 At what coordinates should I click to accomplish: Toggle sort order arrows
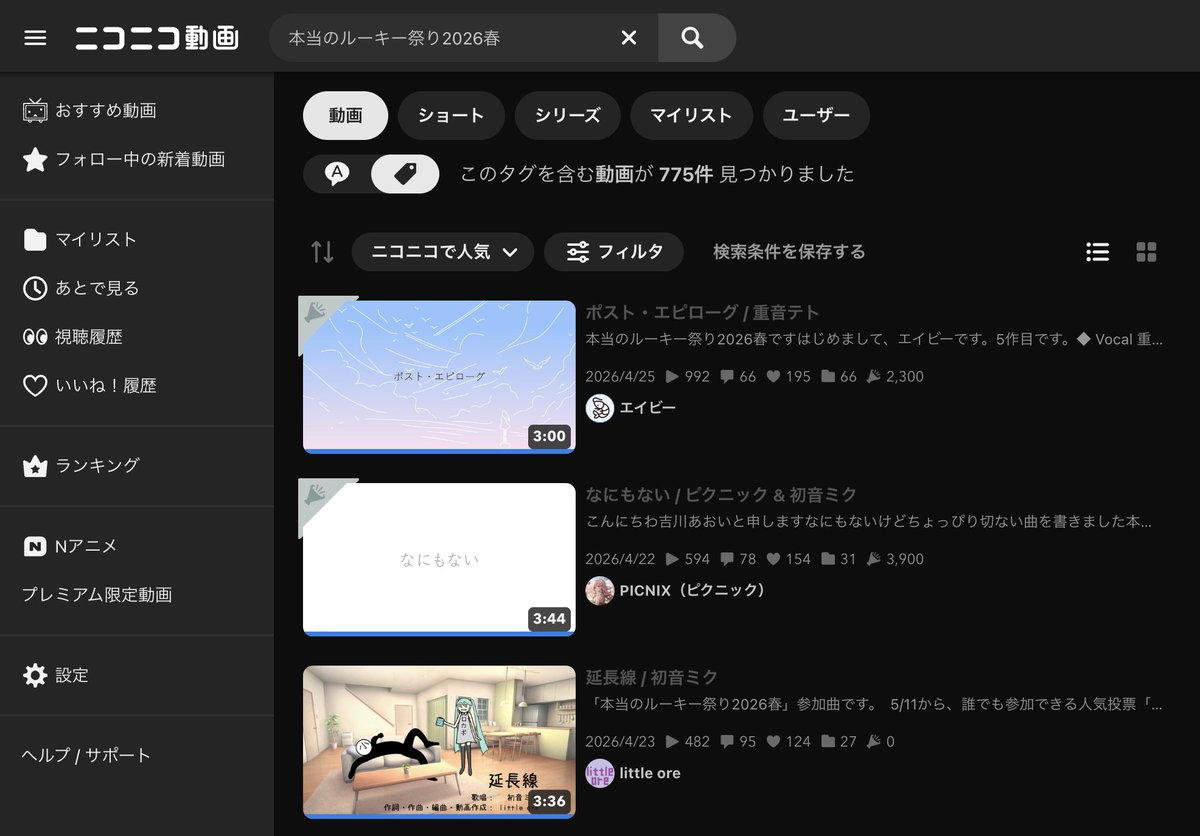[322, 252]
